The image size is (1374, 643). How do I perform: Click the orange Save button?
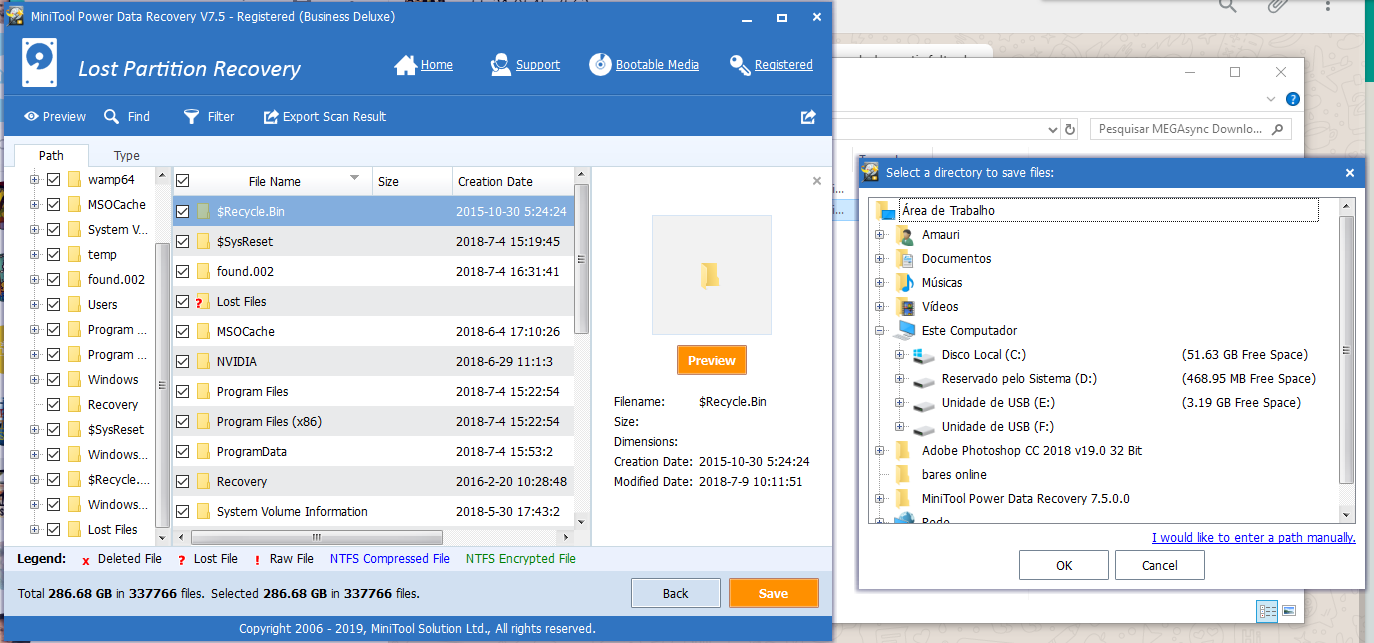(773, 593)
